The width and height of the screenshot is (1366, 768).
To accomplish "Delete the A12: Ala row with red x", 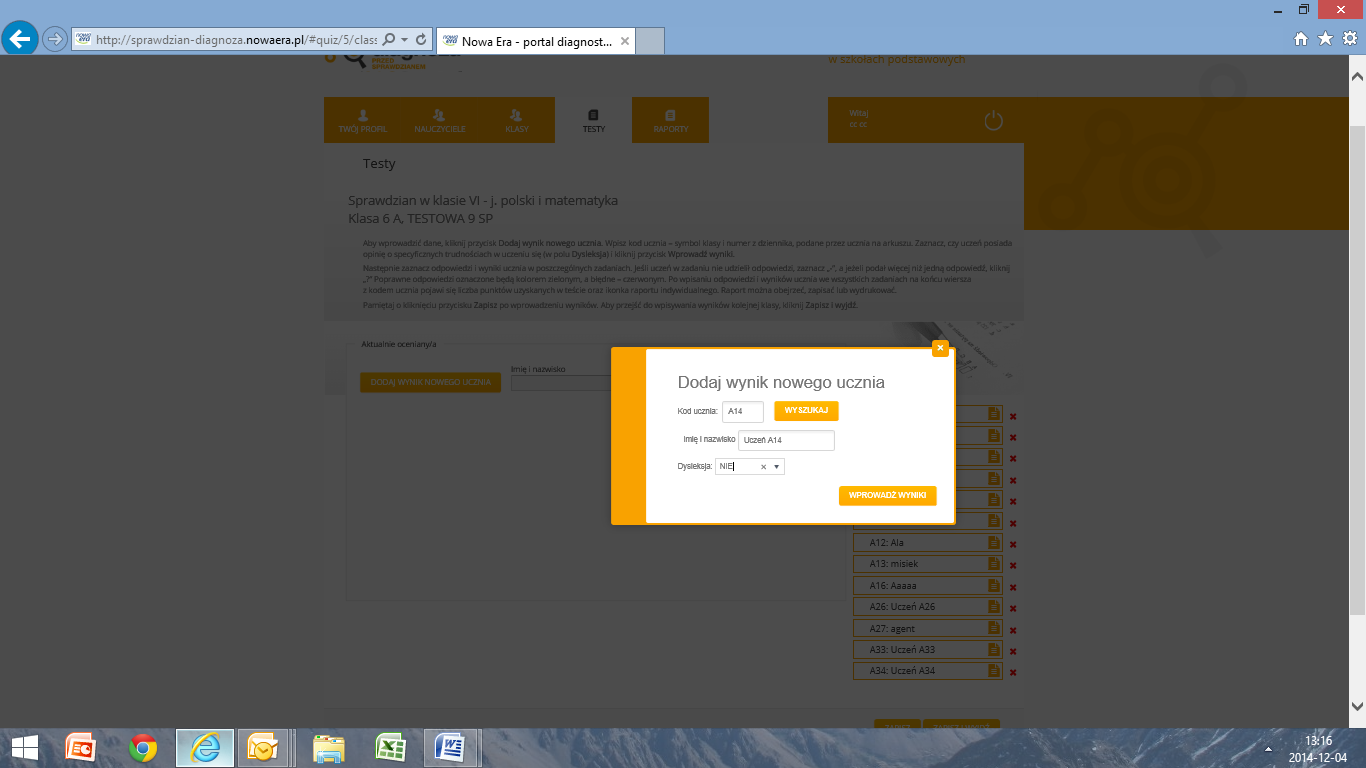I will [1013, 544].
